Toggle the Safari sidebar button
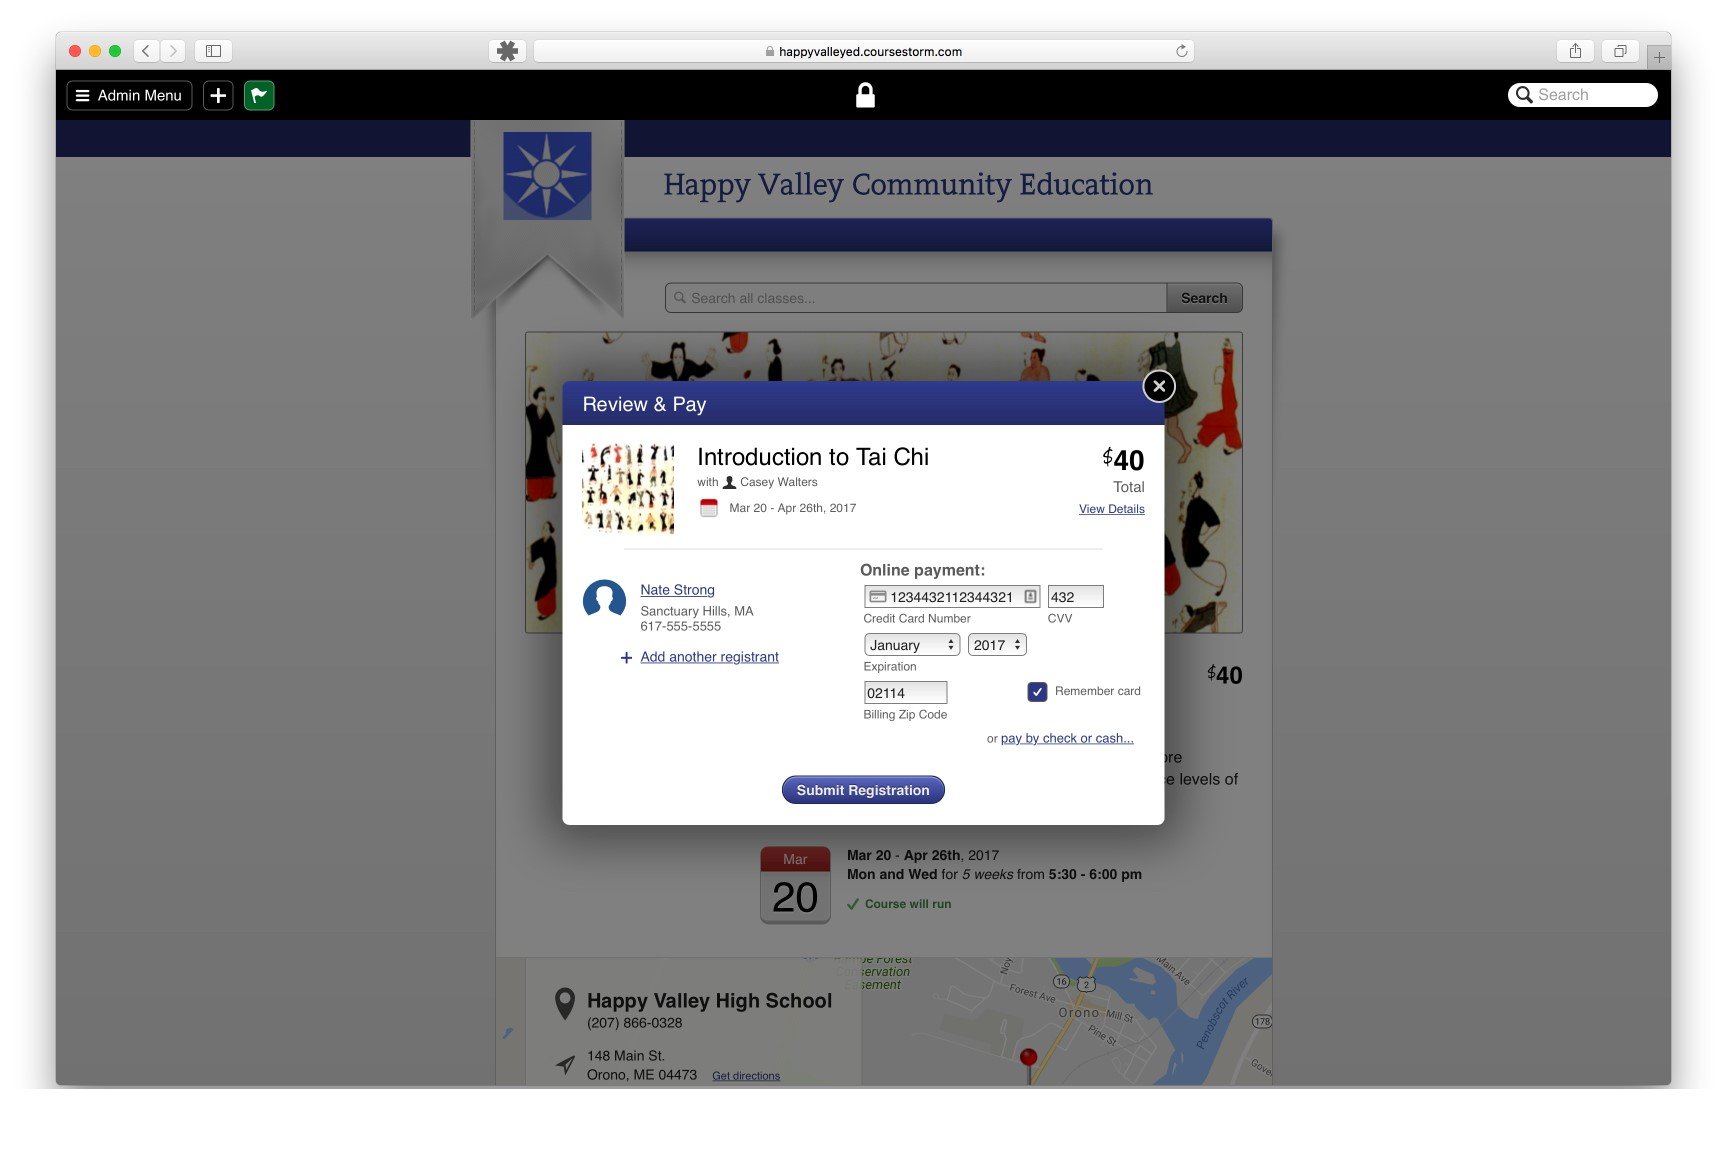The height and width of the screenshot is (1165, 1727). pos(213,51)
